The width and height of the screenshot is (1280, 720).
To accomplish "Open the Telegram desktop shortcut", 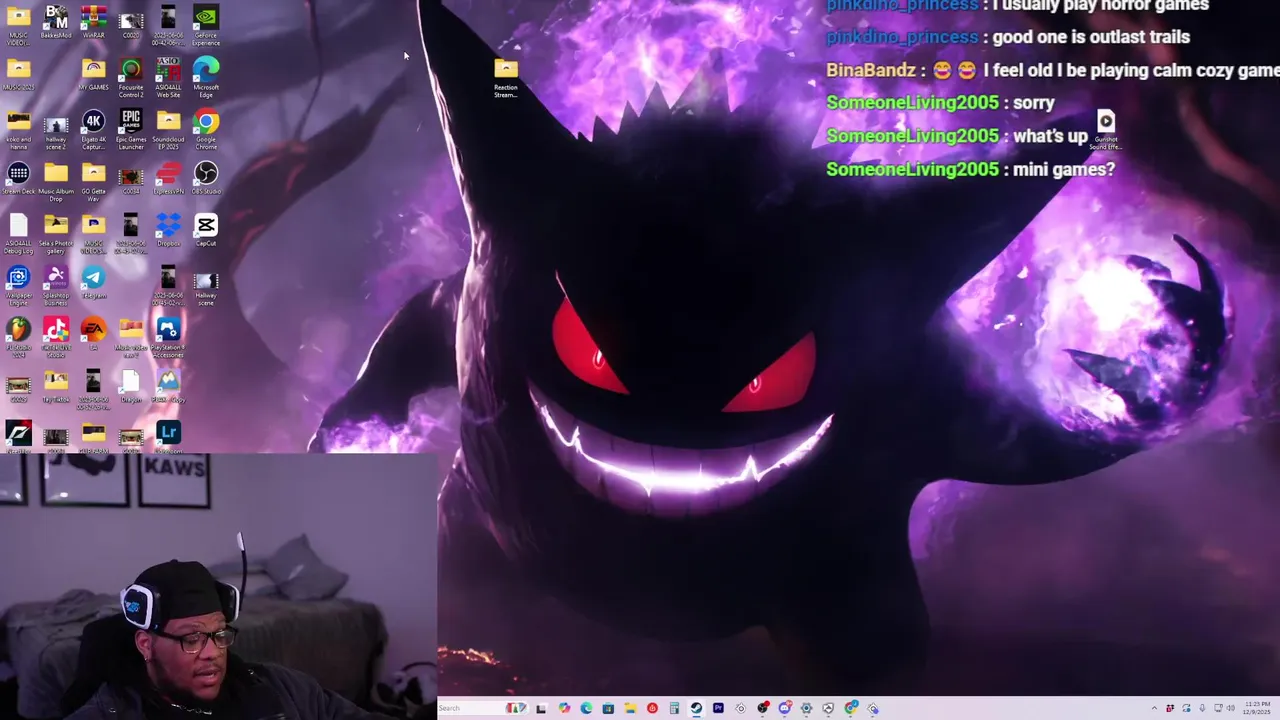I will coord(93,283).
